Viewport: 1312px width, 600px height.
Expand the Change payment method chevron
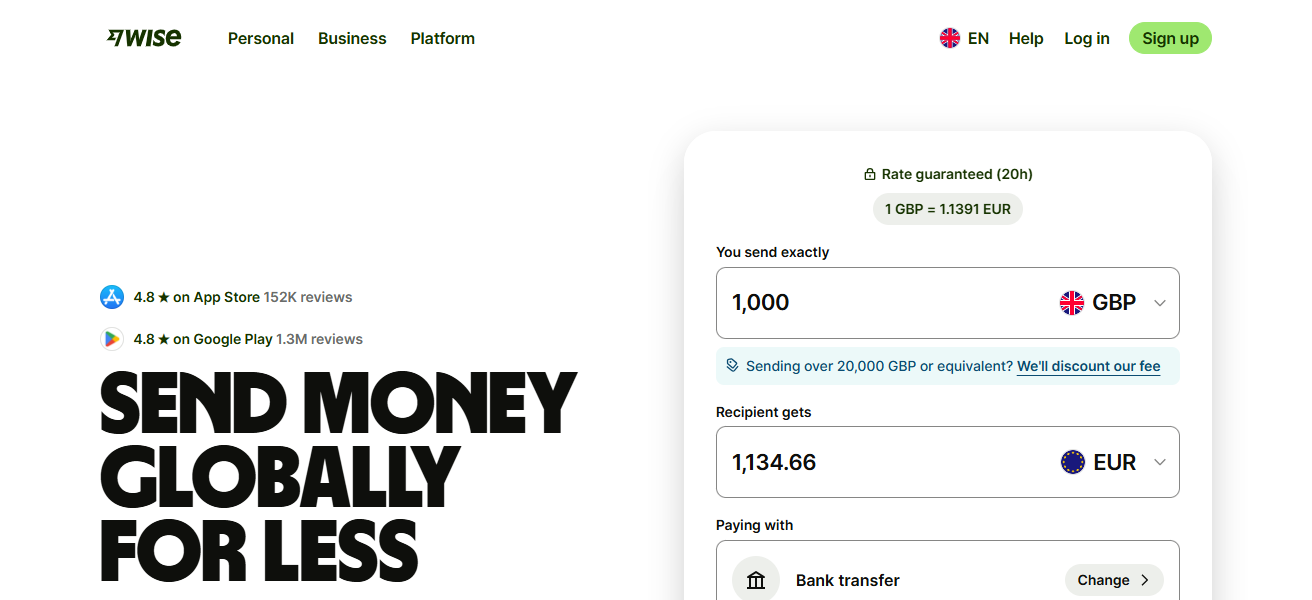1144,579
